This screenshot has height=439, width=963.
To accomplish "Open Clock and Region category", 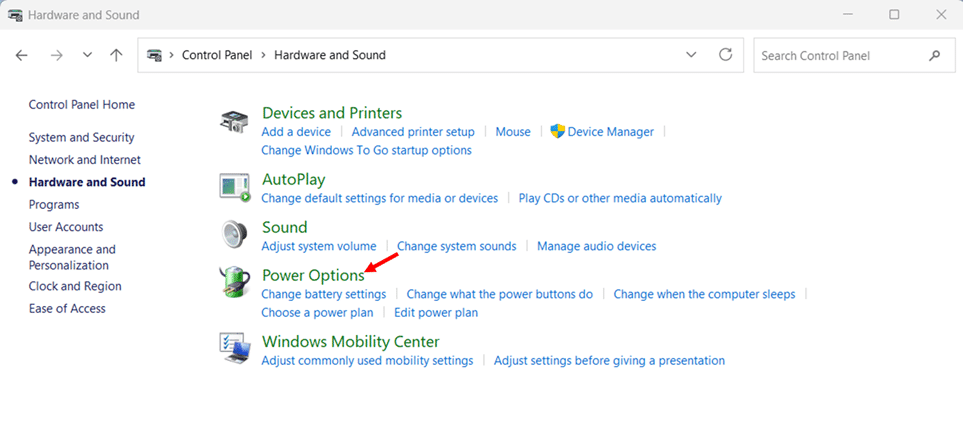I will coord(75,286).
